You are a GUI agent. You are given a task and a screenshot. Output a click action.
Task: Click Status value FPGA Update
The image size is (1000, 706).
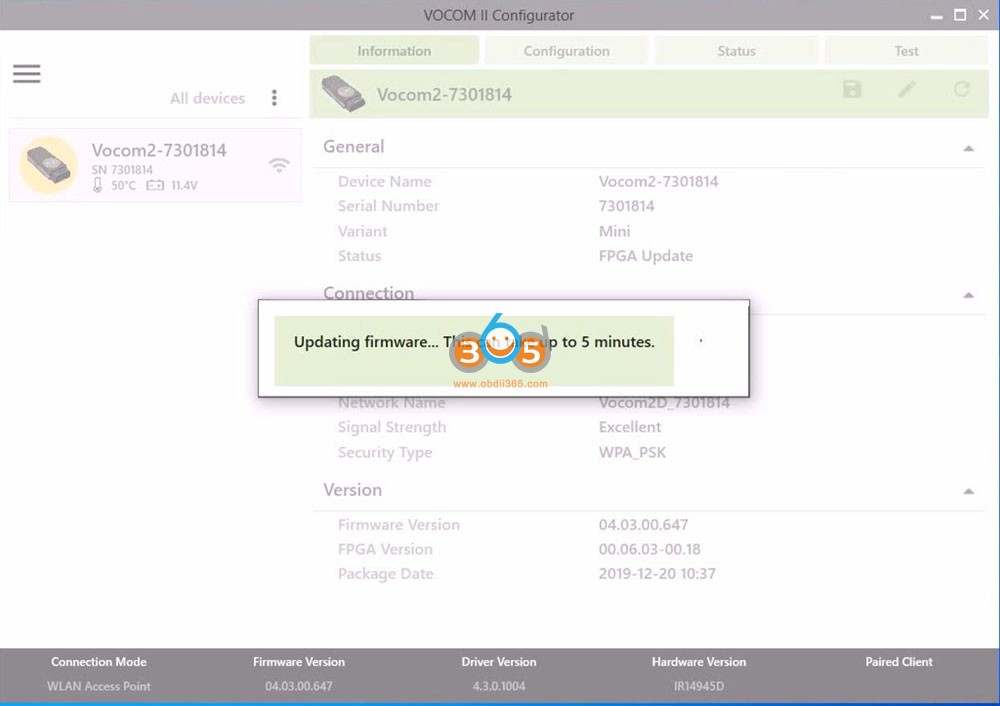(645, 256)
